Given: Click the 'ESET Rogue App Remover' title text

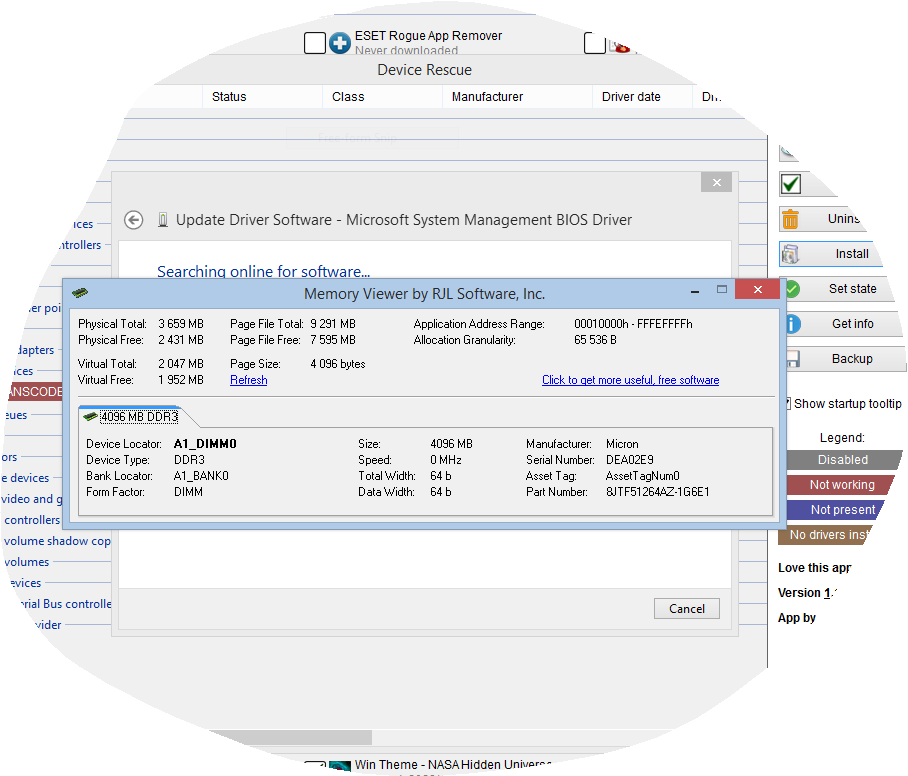Looking at the screenshot, I should point(429,35).
